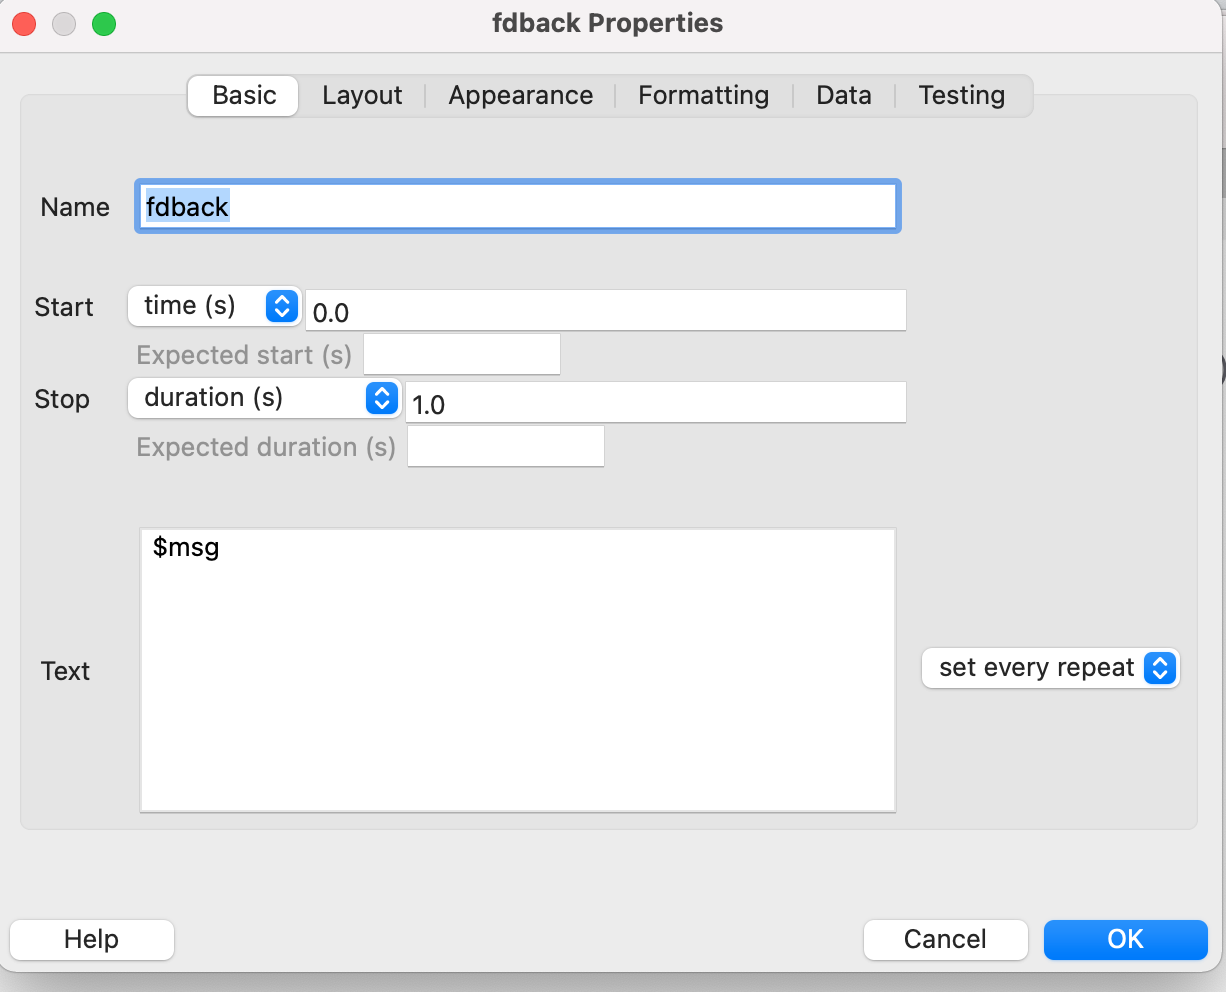Click the Cancel button
The height and width of the screenshot is (992, 1226).
click(x=945, y=939)
